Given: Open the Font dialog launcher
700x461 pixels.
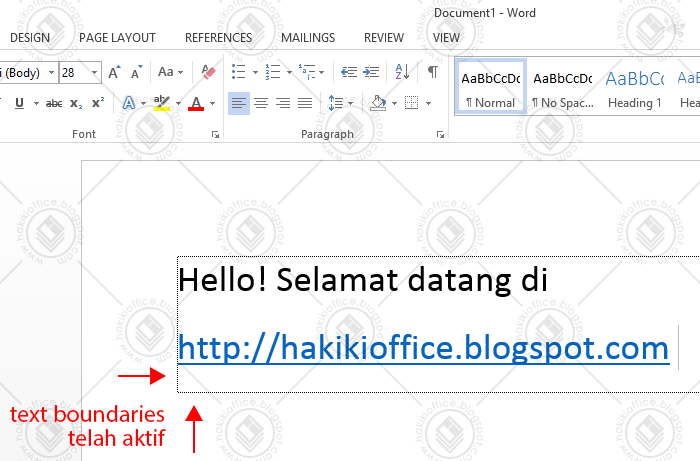Looking at the screenshot, I should pos(216,134).
